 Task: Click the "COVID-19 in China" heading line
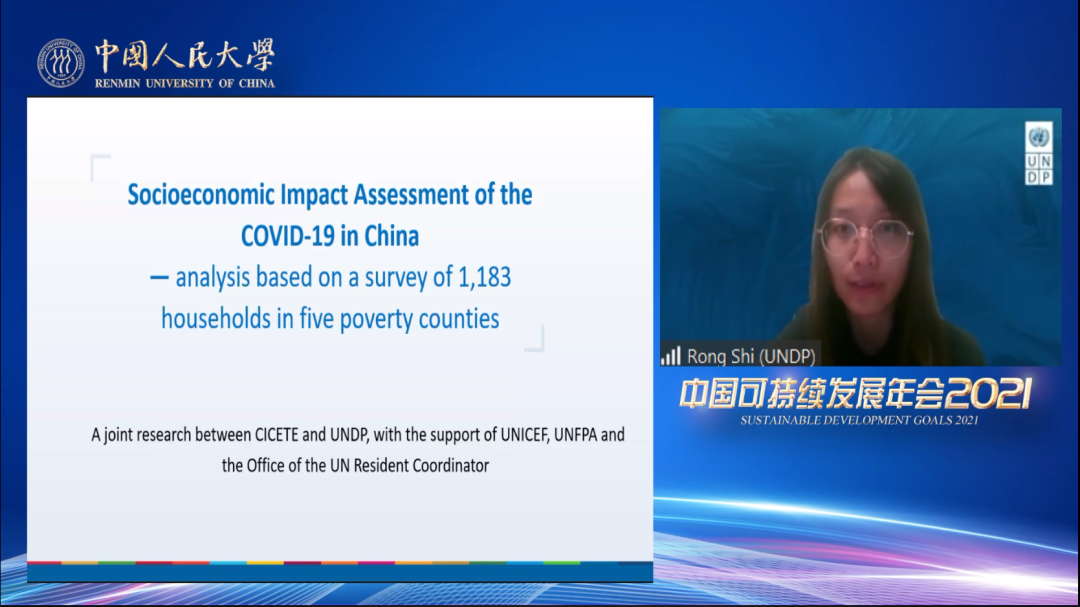point(330,236)
